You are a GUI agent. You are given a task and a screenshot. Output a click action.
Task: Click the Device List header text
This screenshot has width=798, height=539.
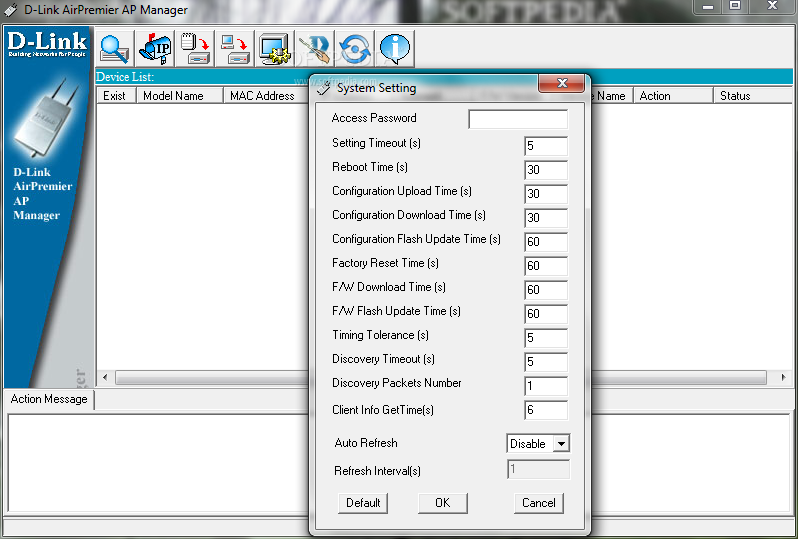pos(125,77)
